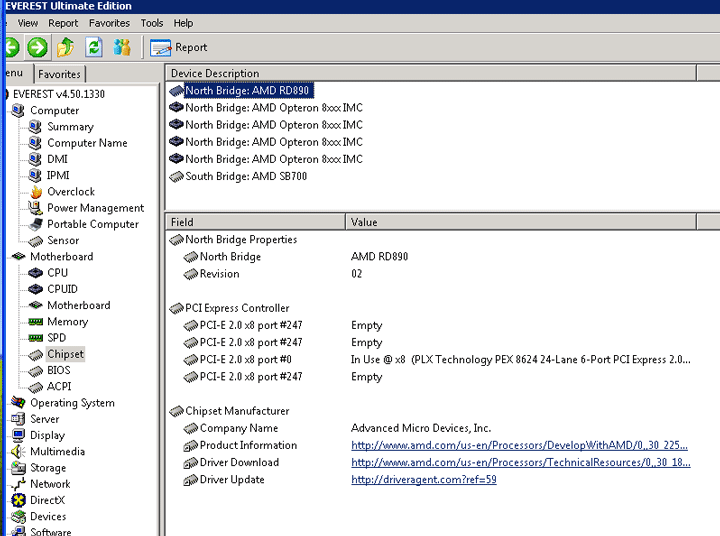The image size is (720, 536).
Task: Open the Tools menu
Action: coord(152,23)
